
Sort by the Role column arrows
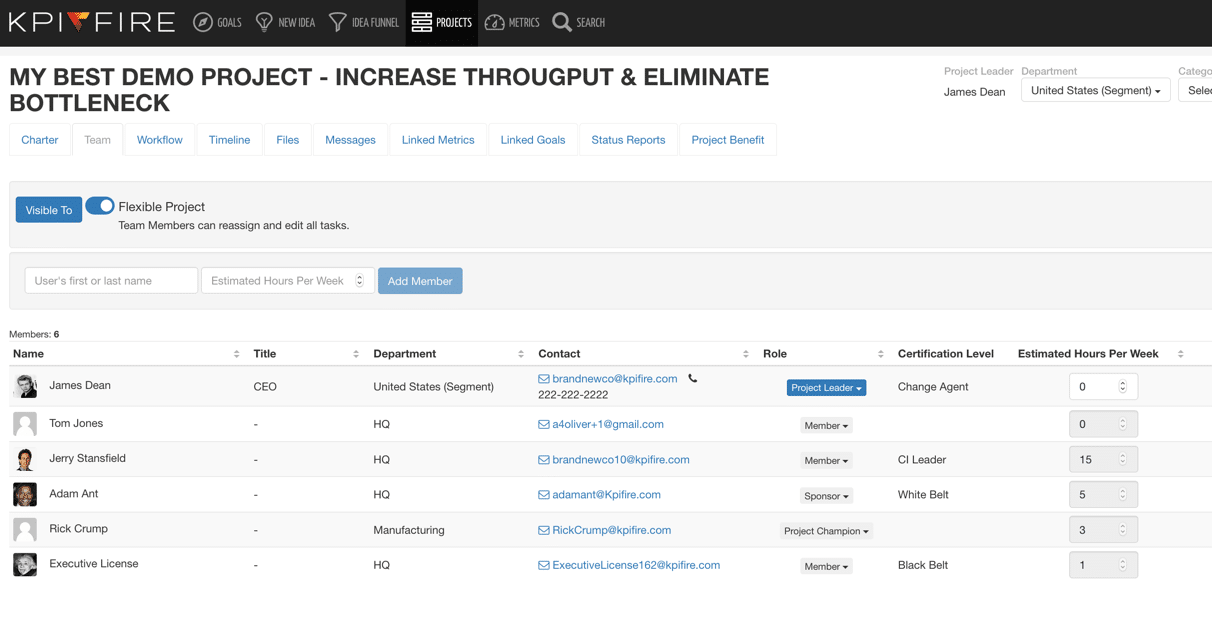pyautogui.click(x=880, y=354)
